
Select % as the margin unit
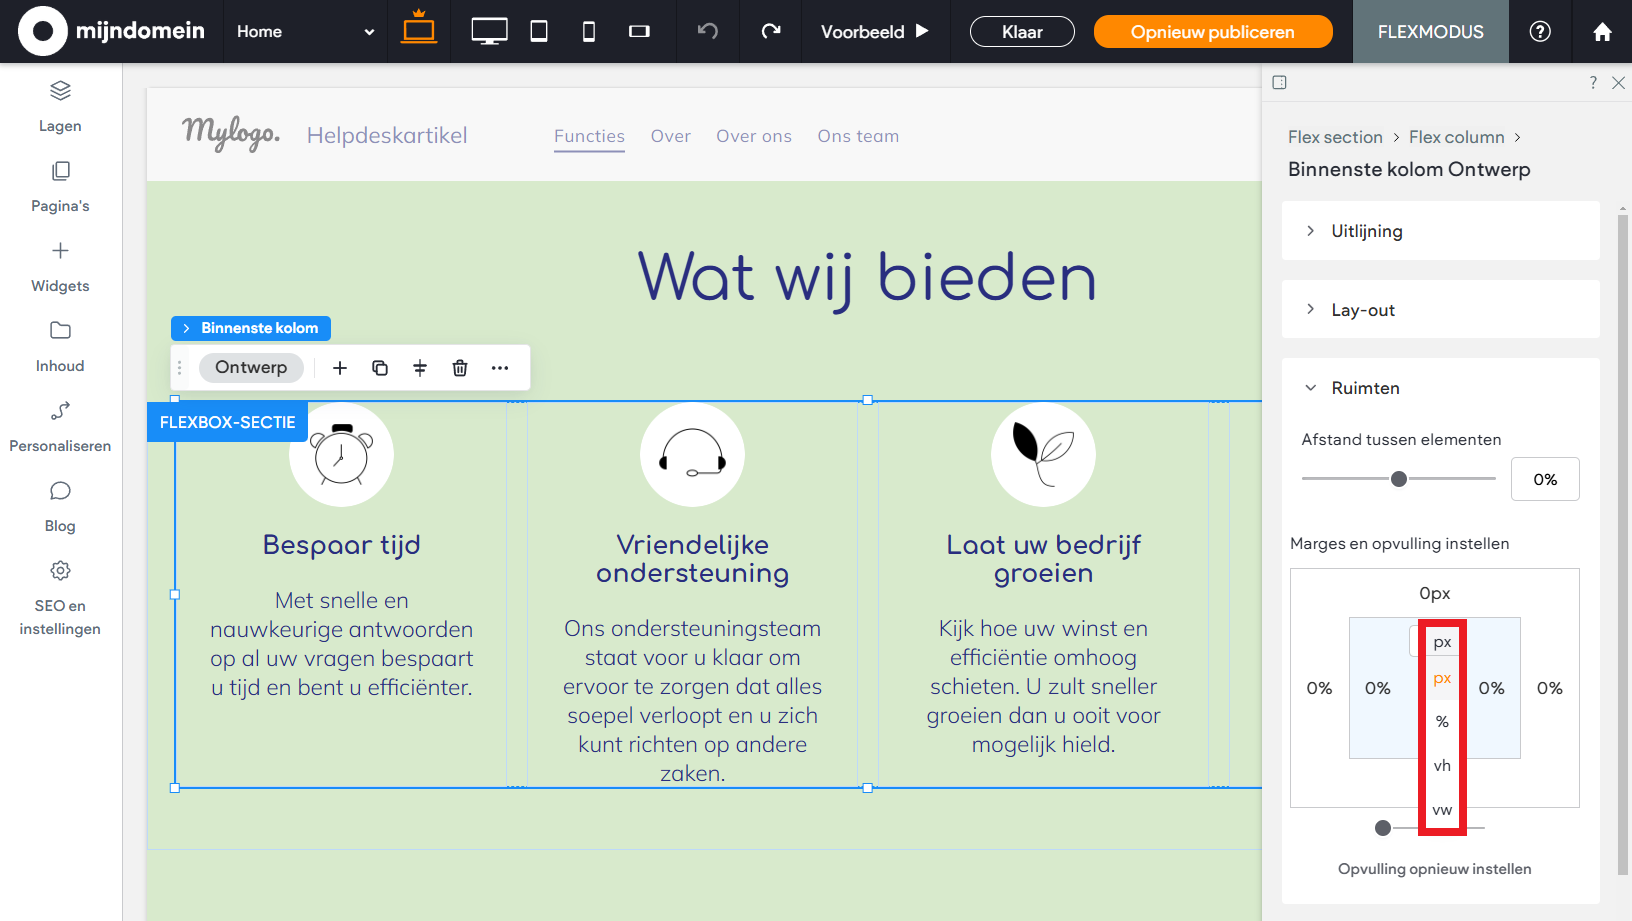(x=1441, y=721)
